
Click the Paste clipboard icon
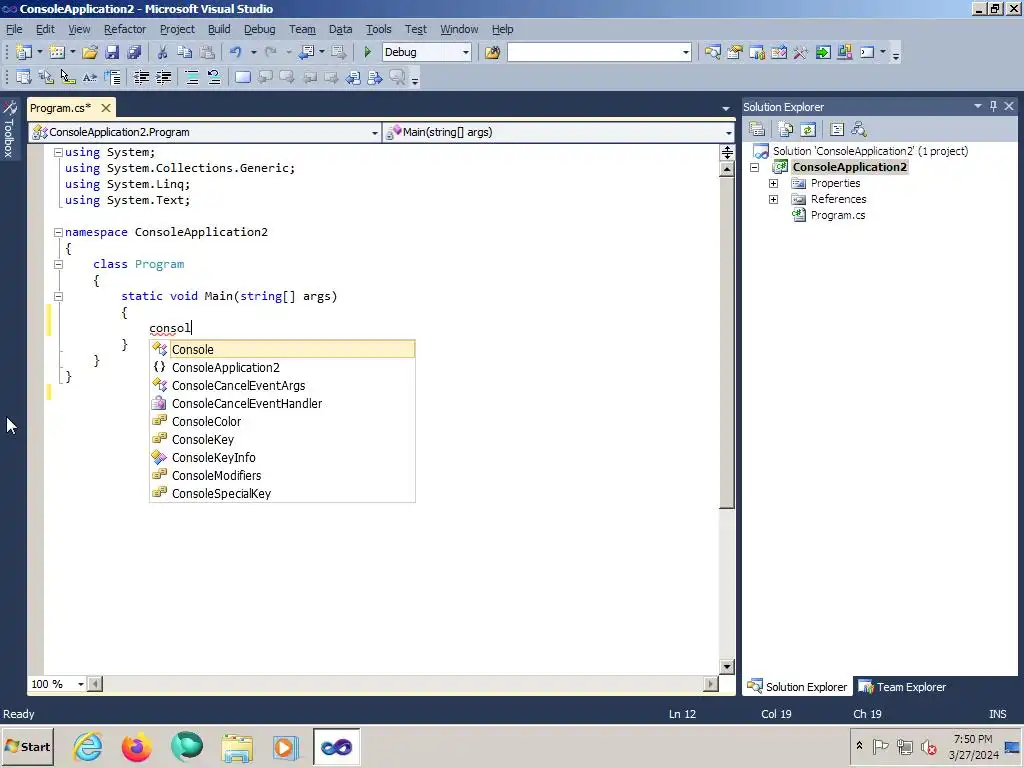tap(207, 52)
